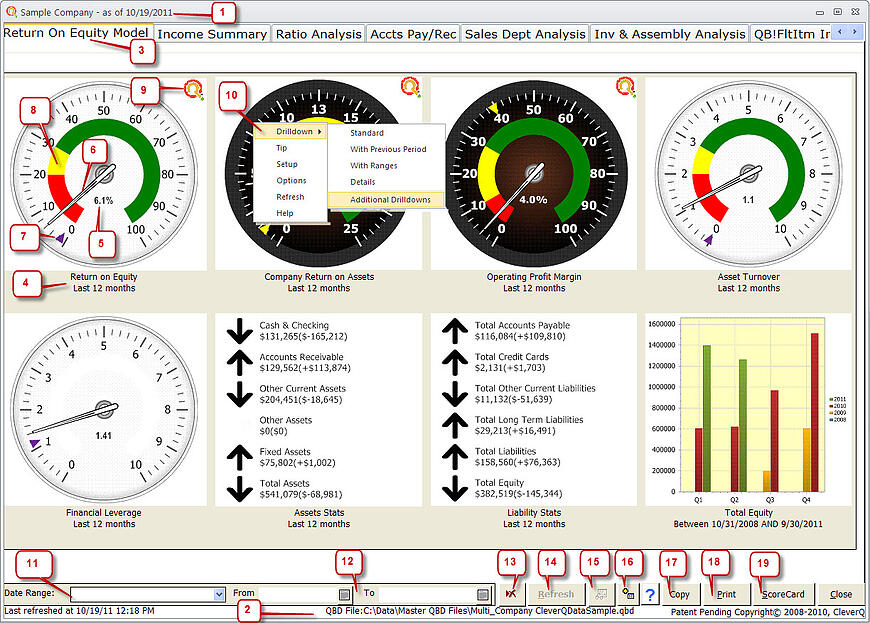Click the ScoreCard button

point(783,594)
